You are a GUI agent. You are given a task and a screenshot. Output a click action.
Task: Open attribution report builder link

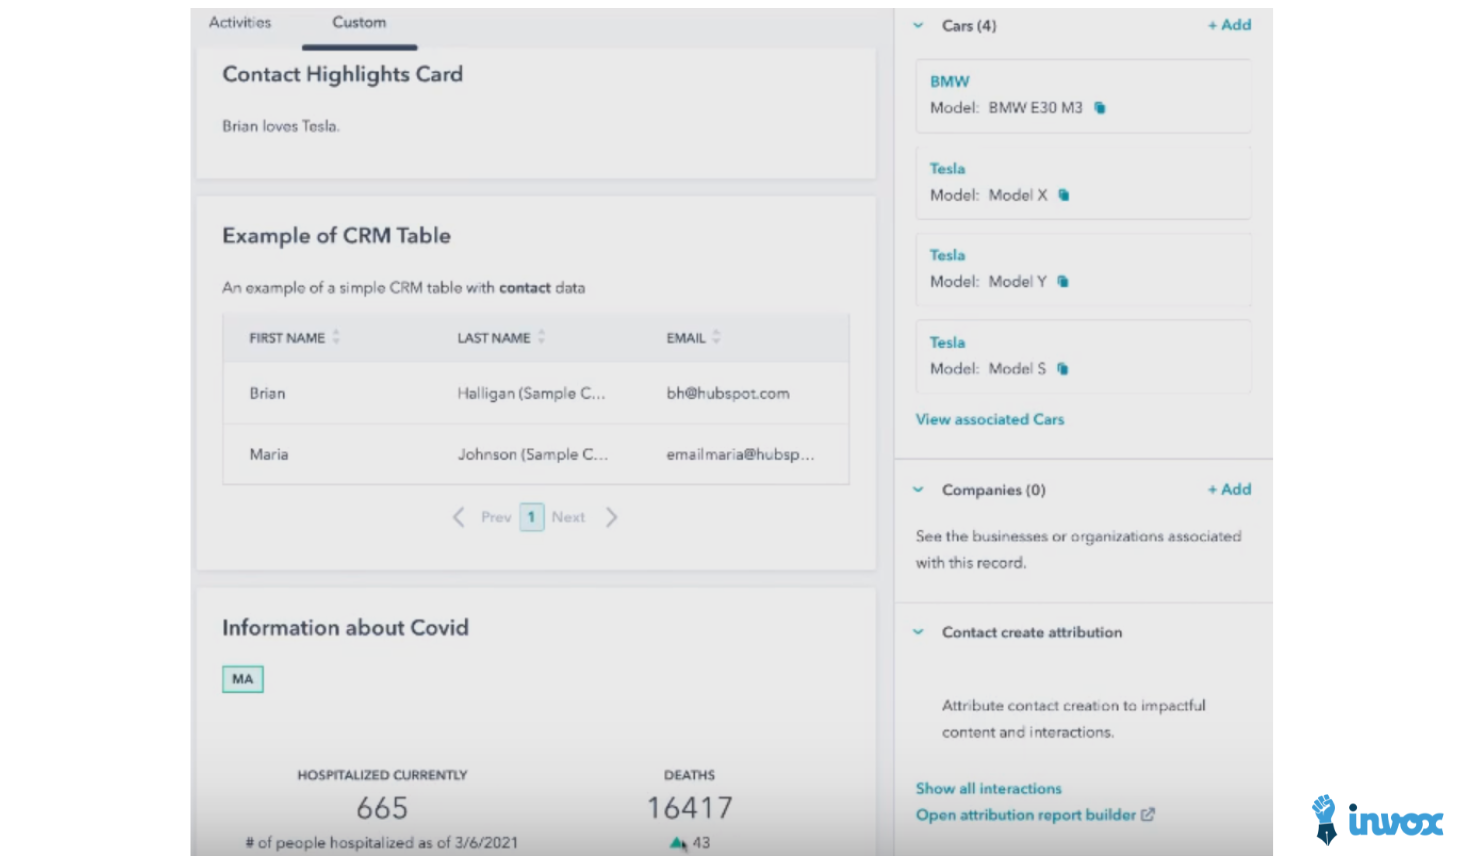[x=1026, y=815]
